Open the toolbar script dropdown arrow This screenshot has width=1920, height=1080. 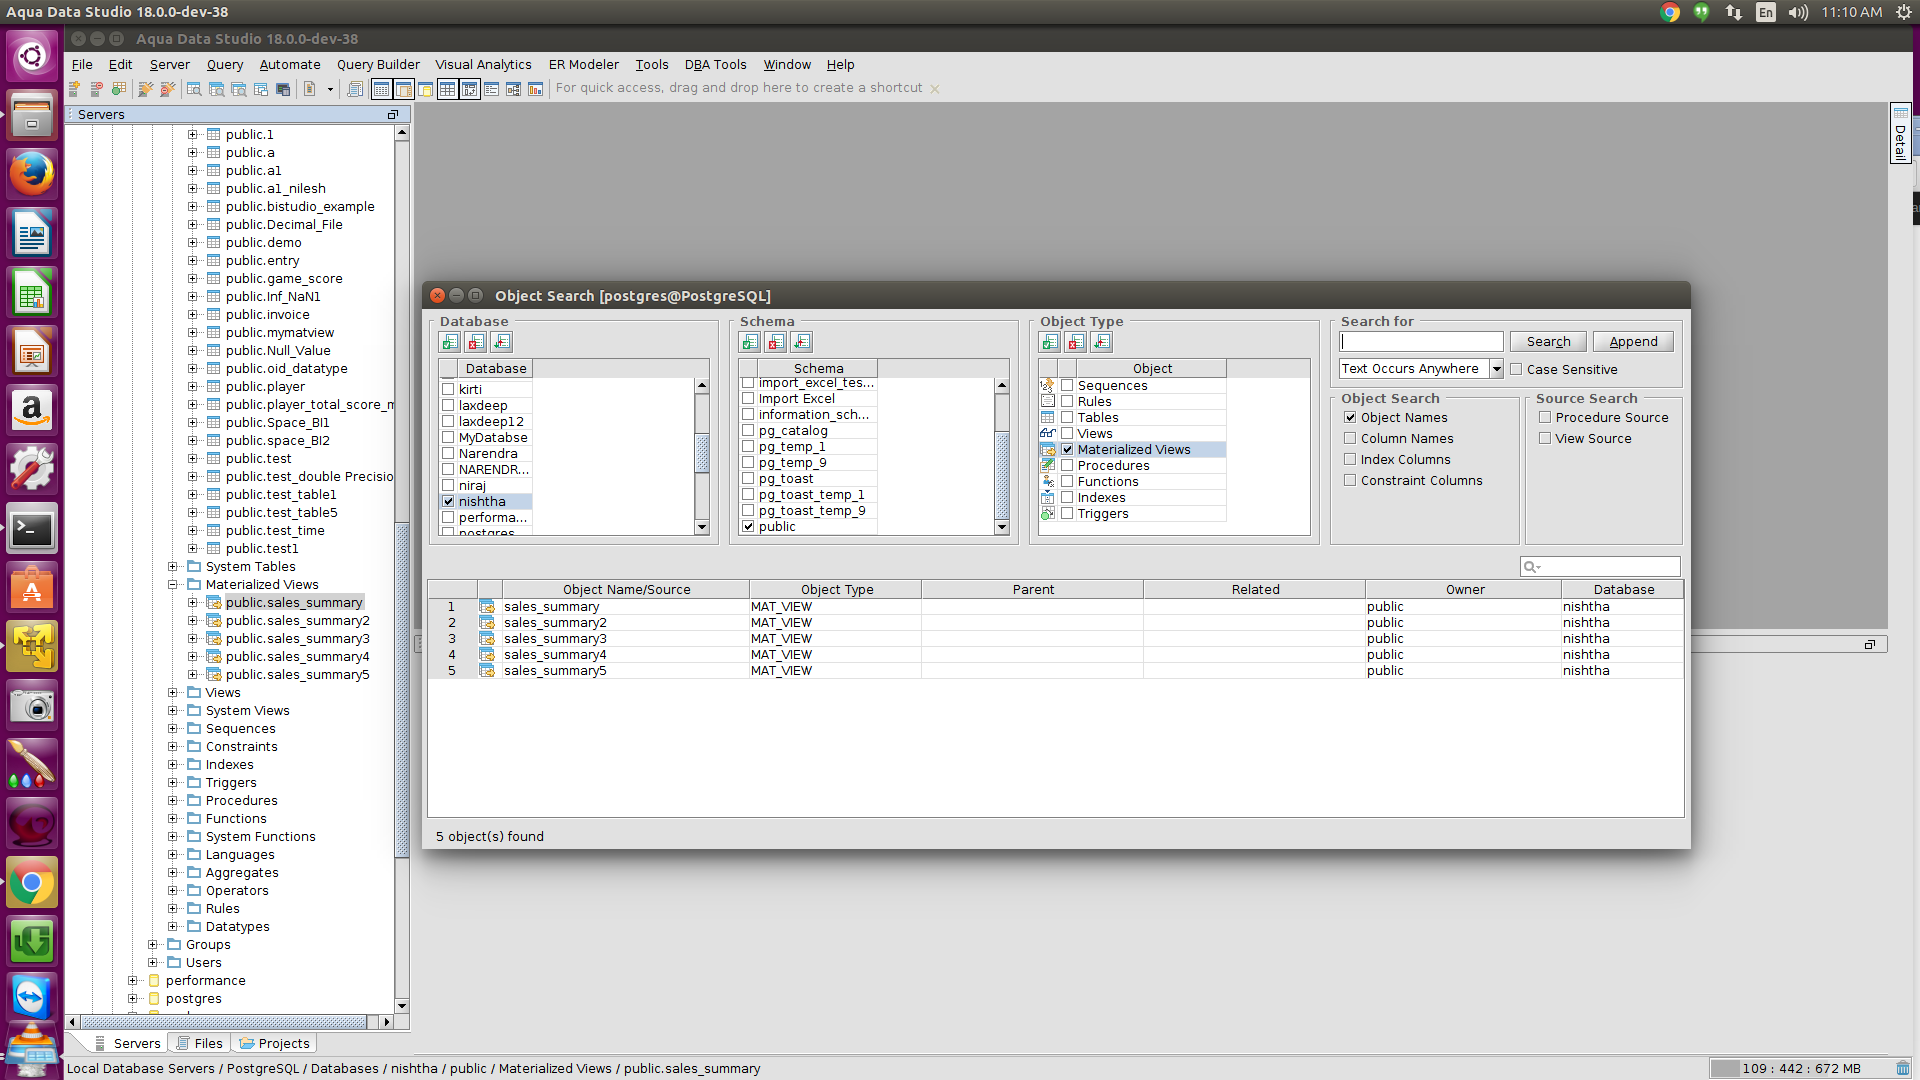330,89
